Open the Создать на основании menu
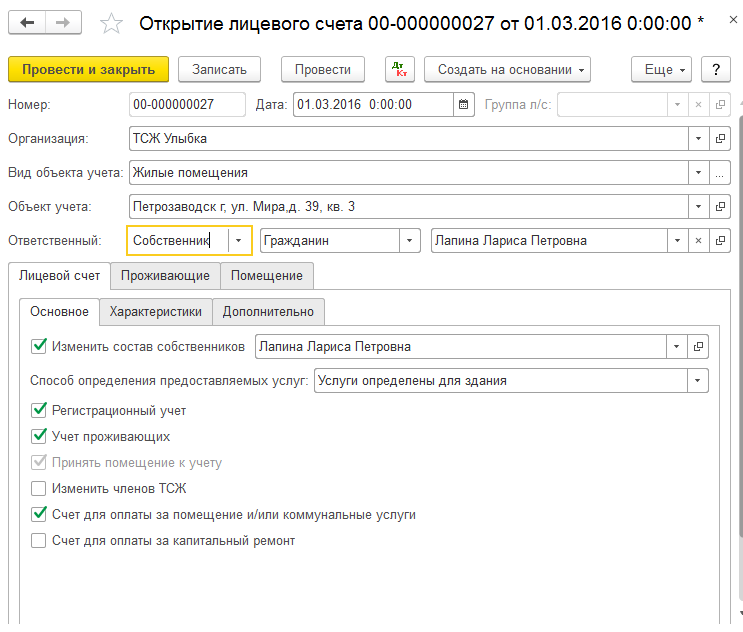The image size is (743, 632). tap(507, 70)
